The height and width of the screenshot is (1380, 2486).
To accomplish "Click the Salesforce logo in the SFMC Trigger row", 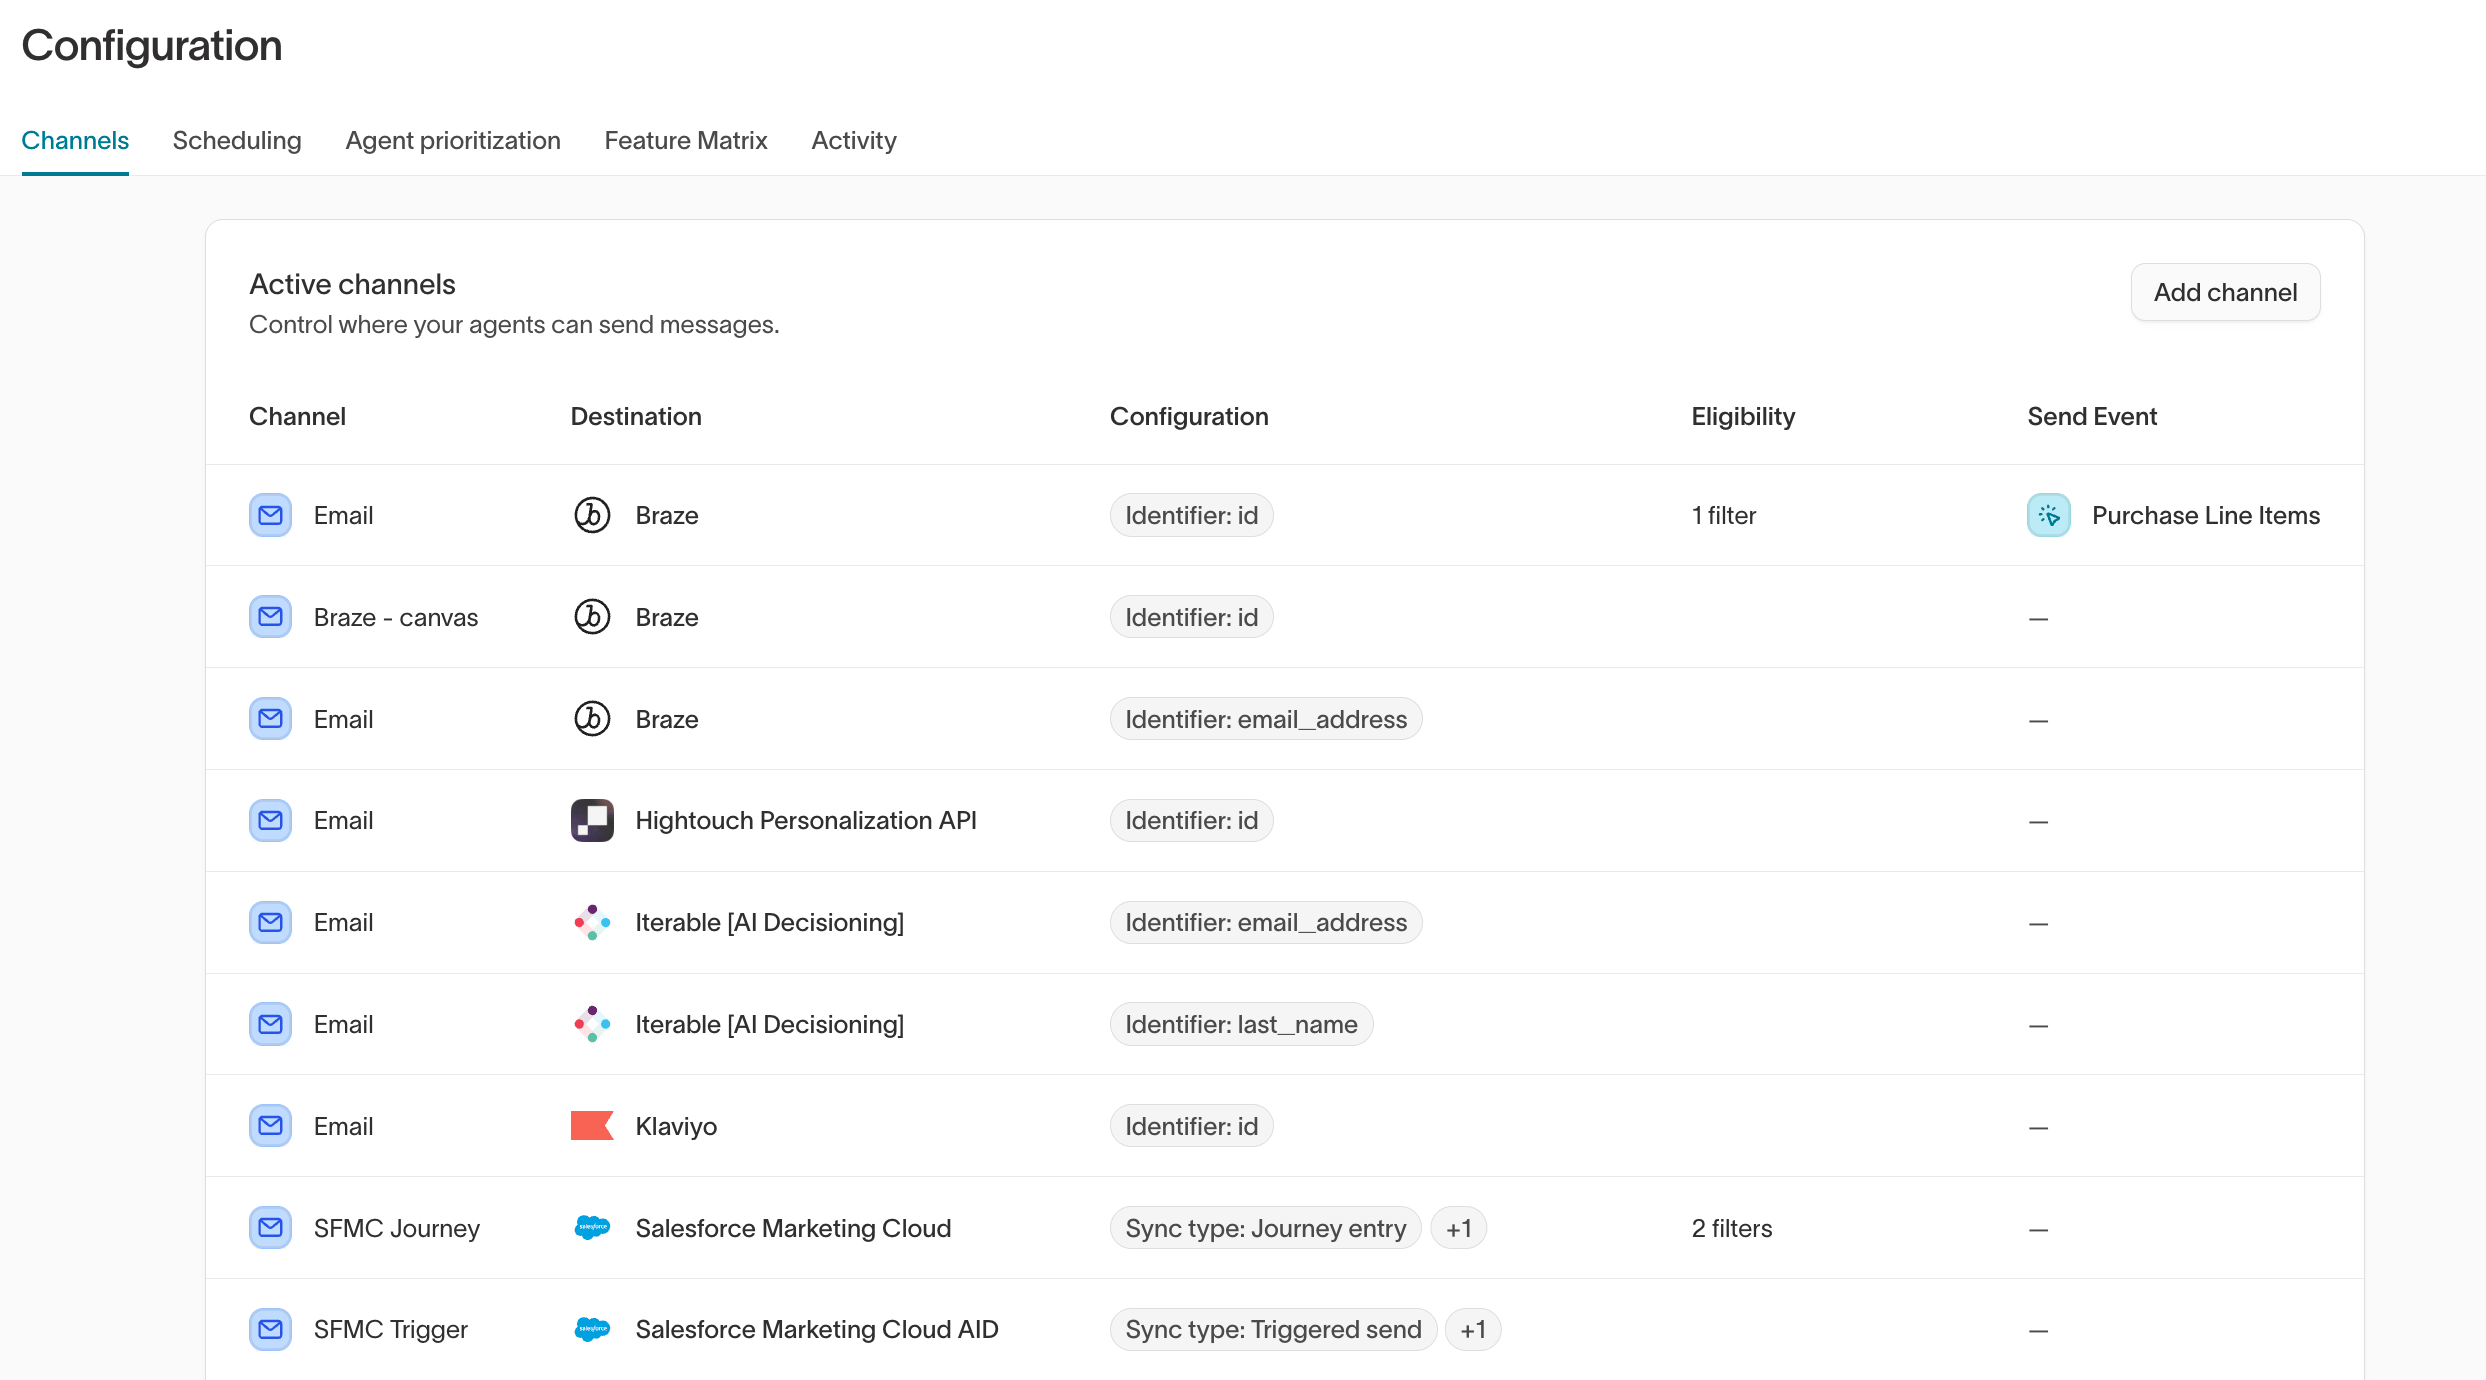I will pos(592,1329).
